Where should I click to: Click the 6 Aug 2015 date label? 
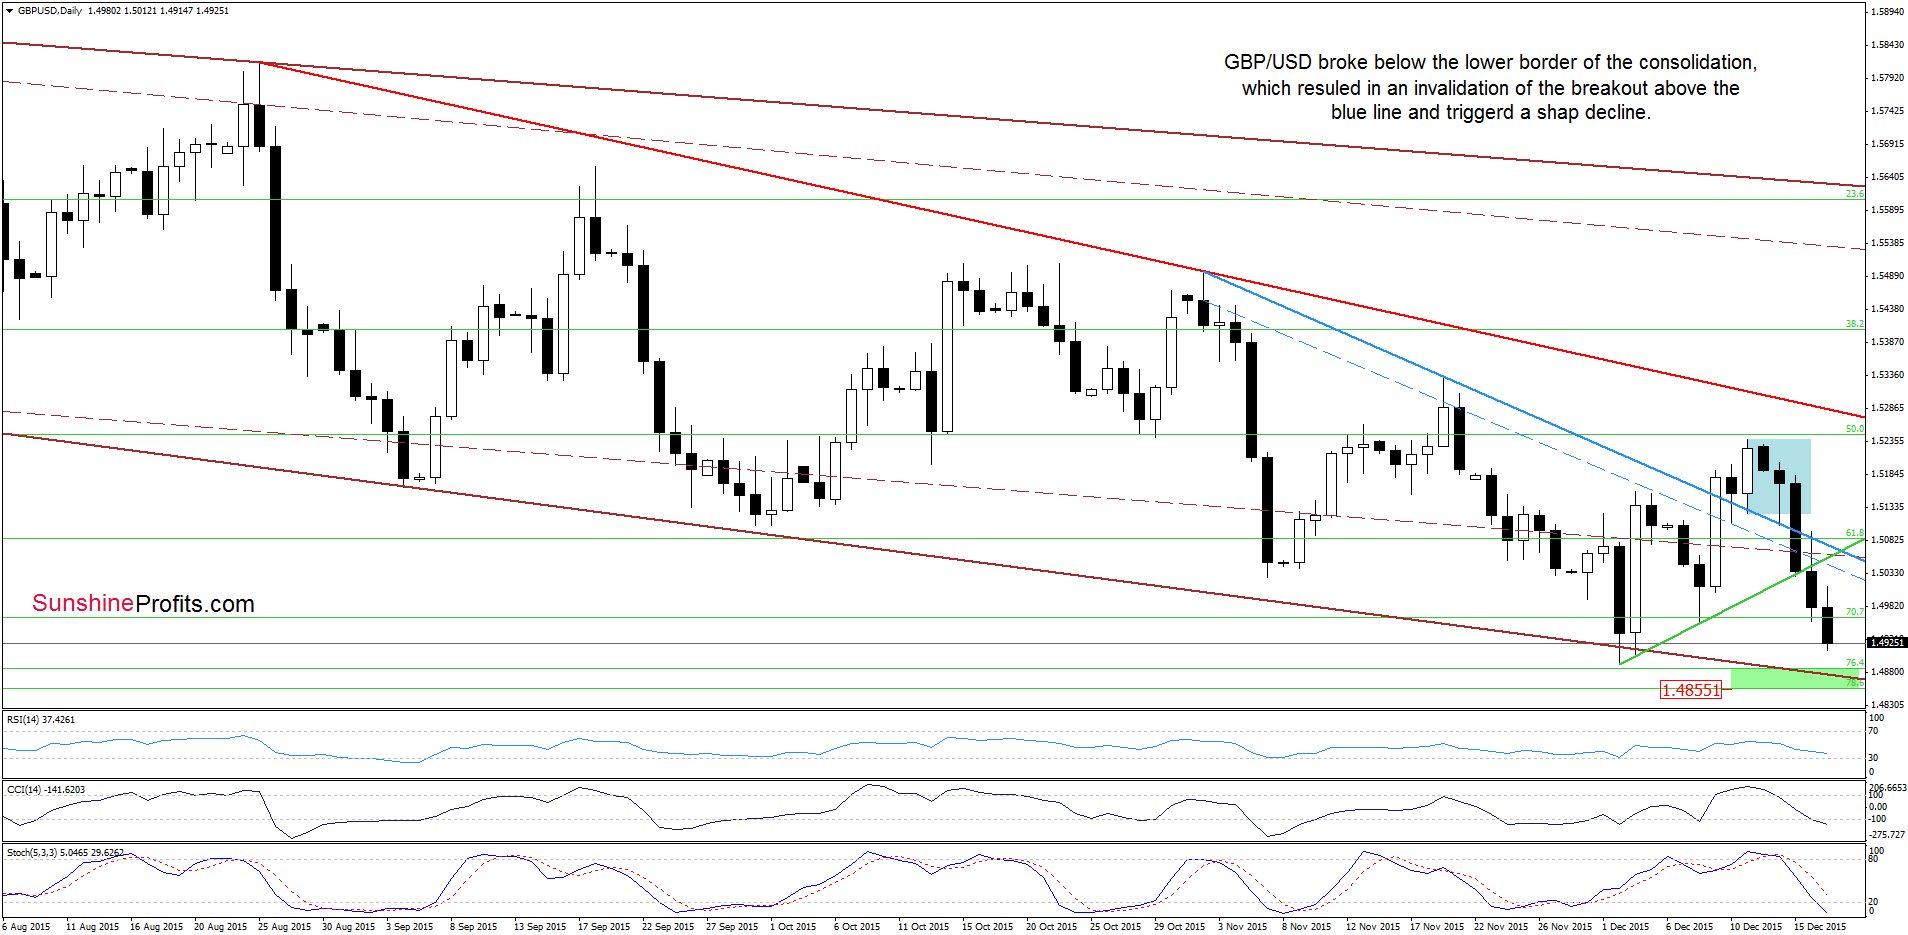[27, 927]
